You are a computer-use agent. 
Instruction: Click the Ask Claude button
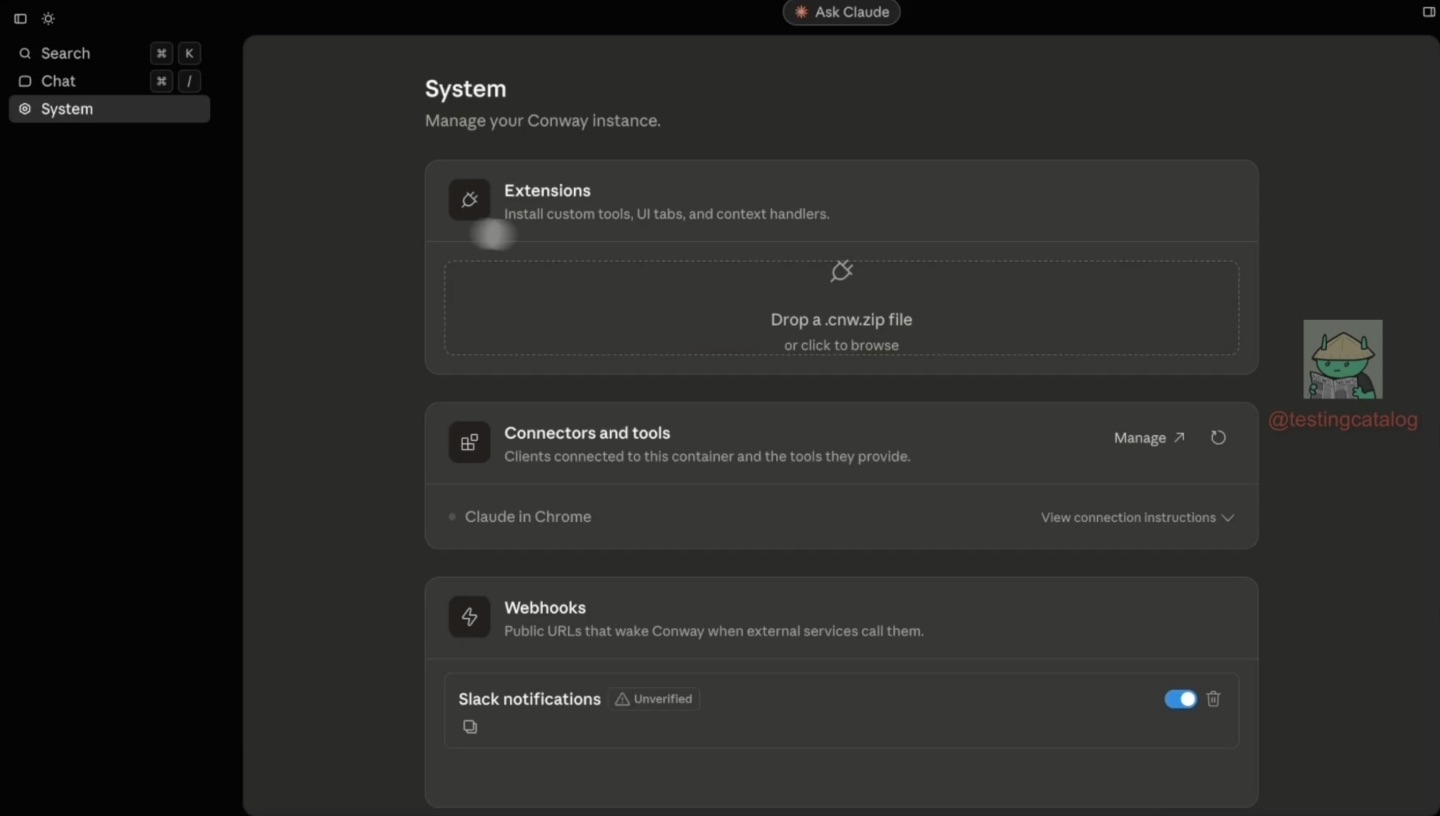(840, 12)
